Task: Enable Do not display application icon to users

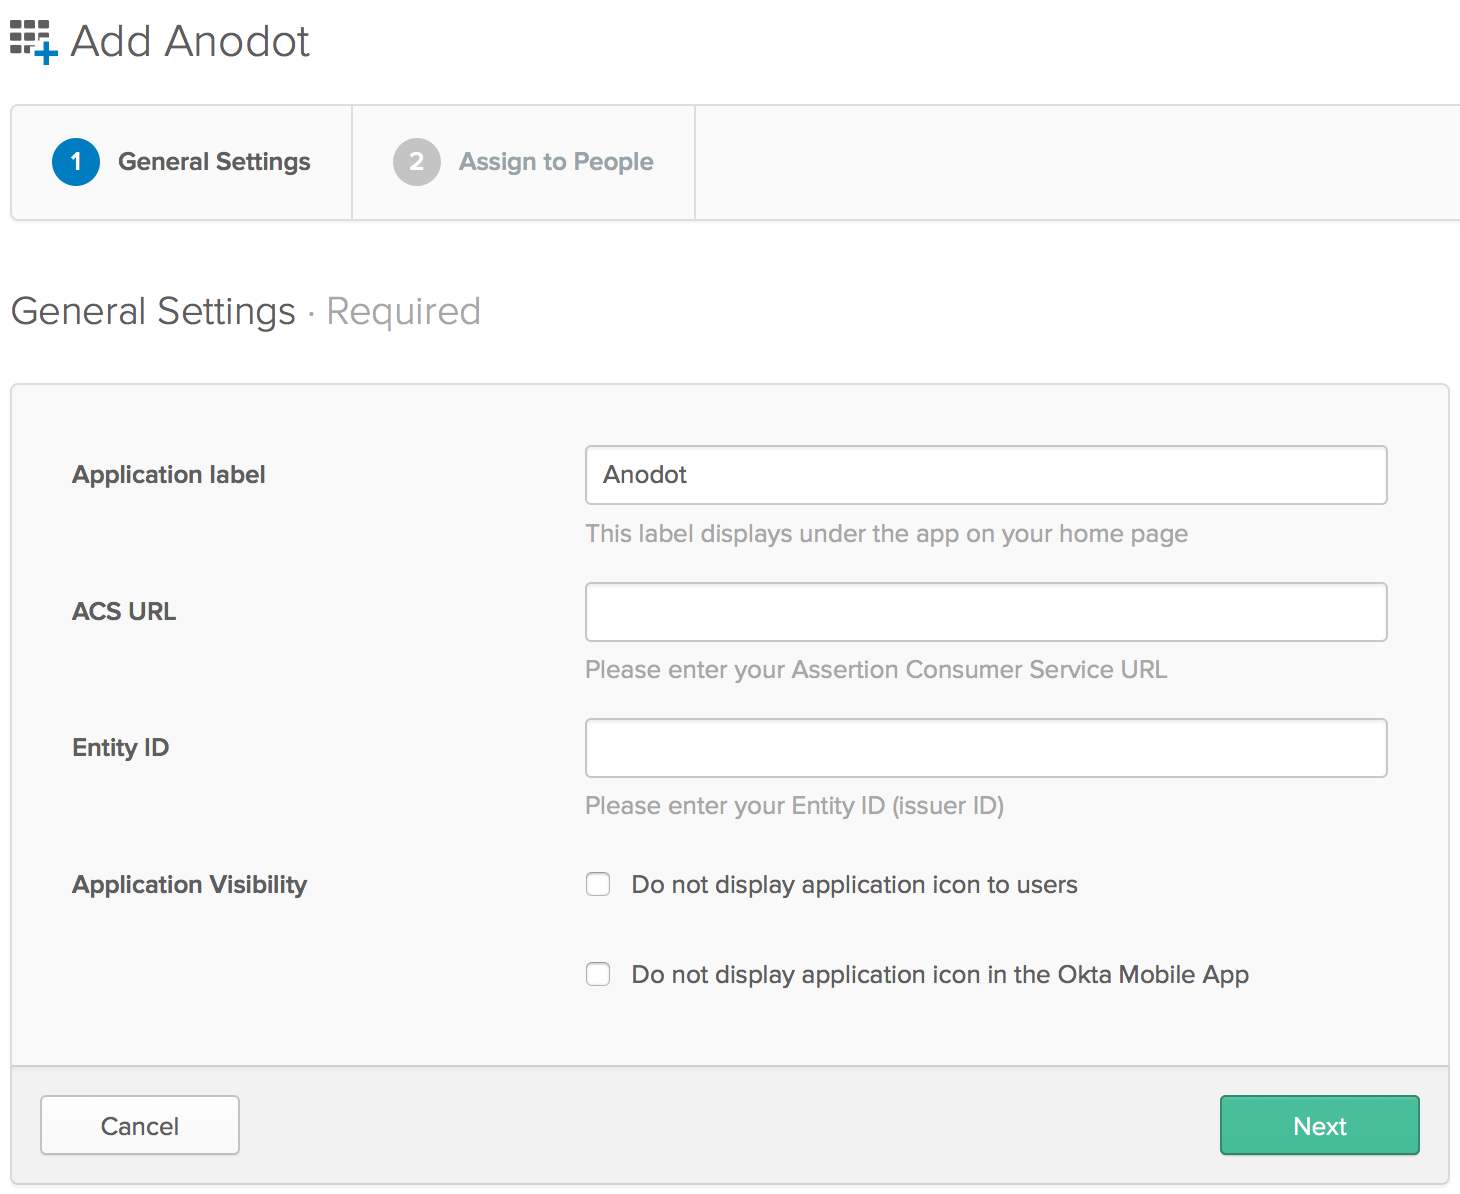Action: coord(598,884)
